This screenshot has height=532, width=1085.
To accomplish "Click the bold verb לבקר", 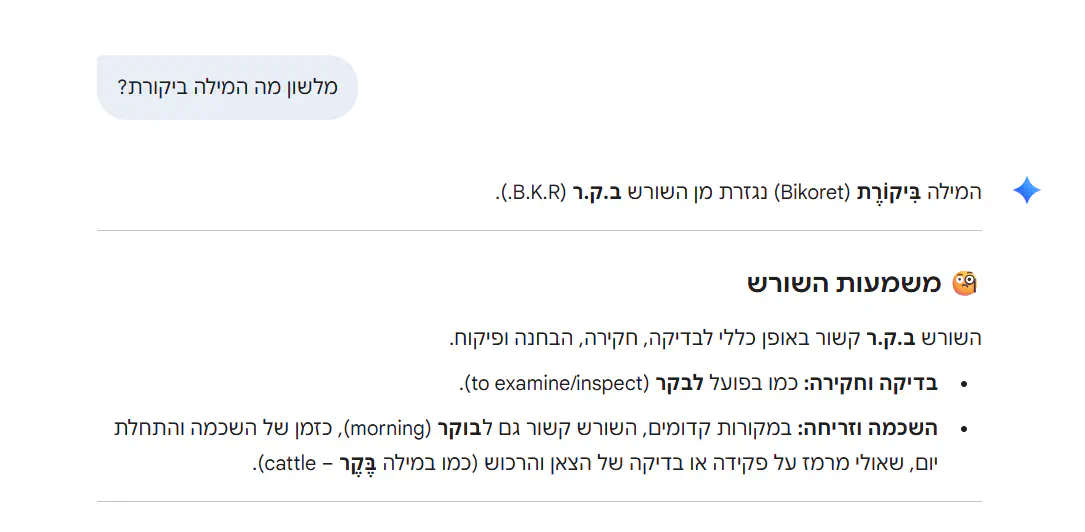I will [x=679, y=383].
